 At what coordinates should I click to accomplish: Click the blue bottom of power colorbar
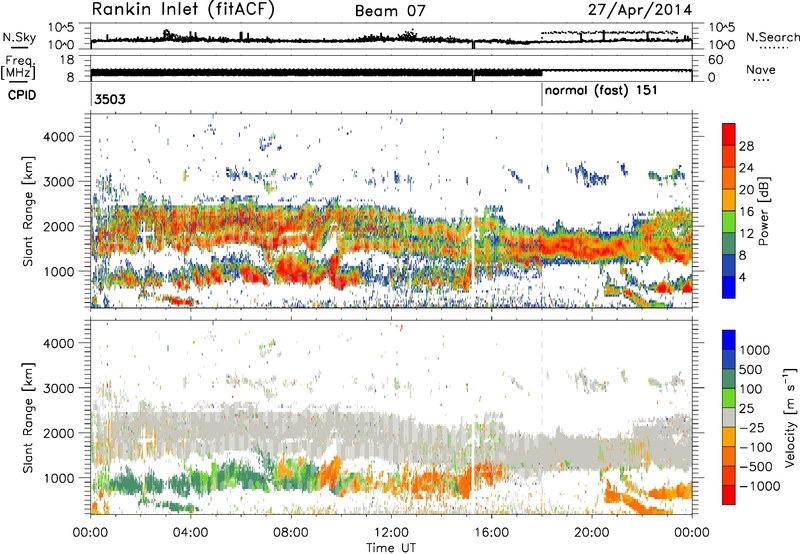click(729, 288)
